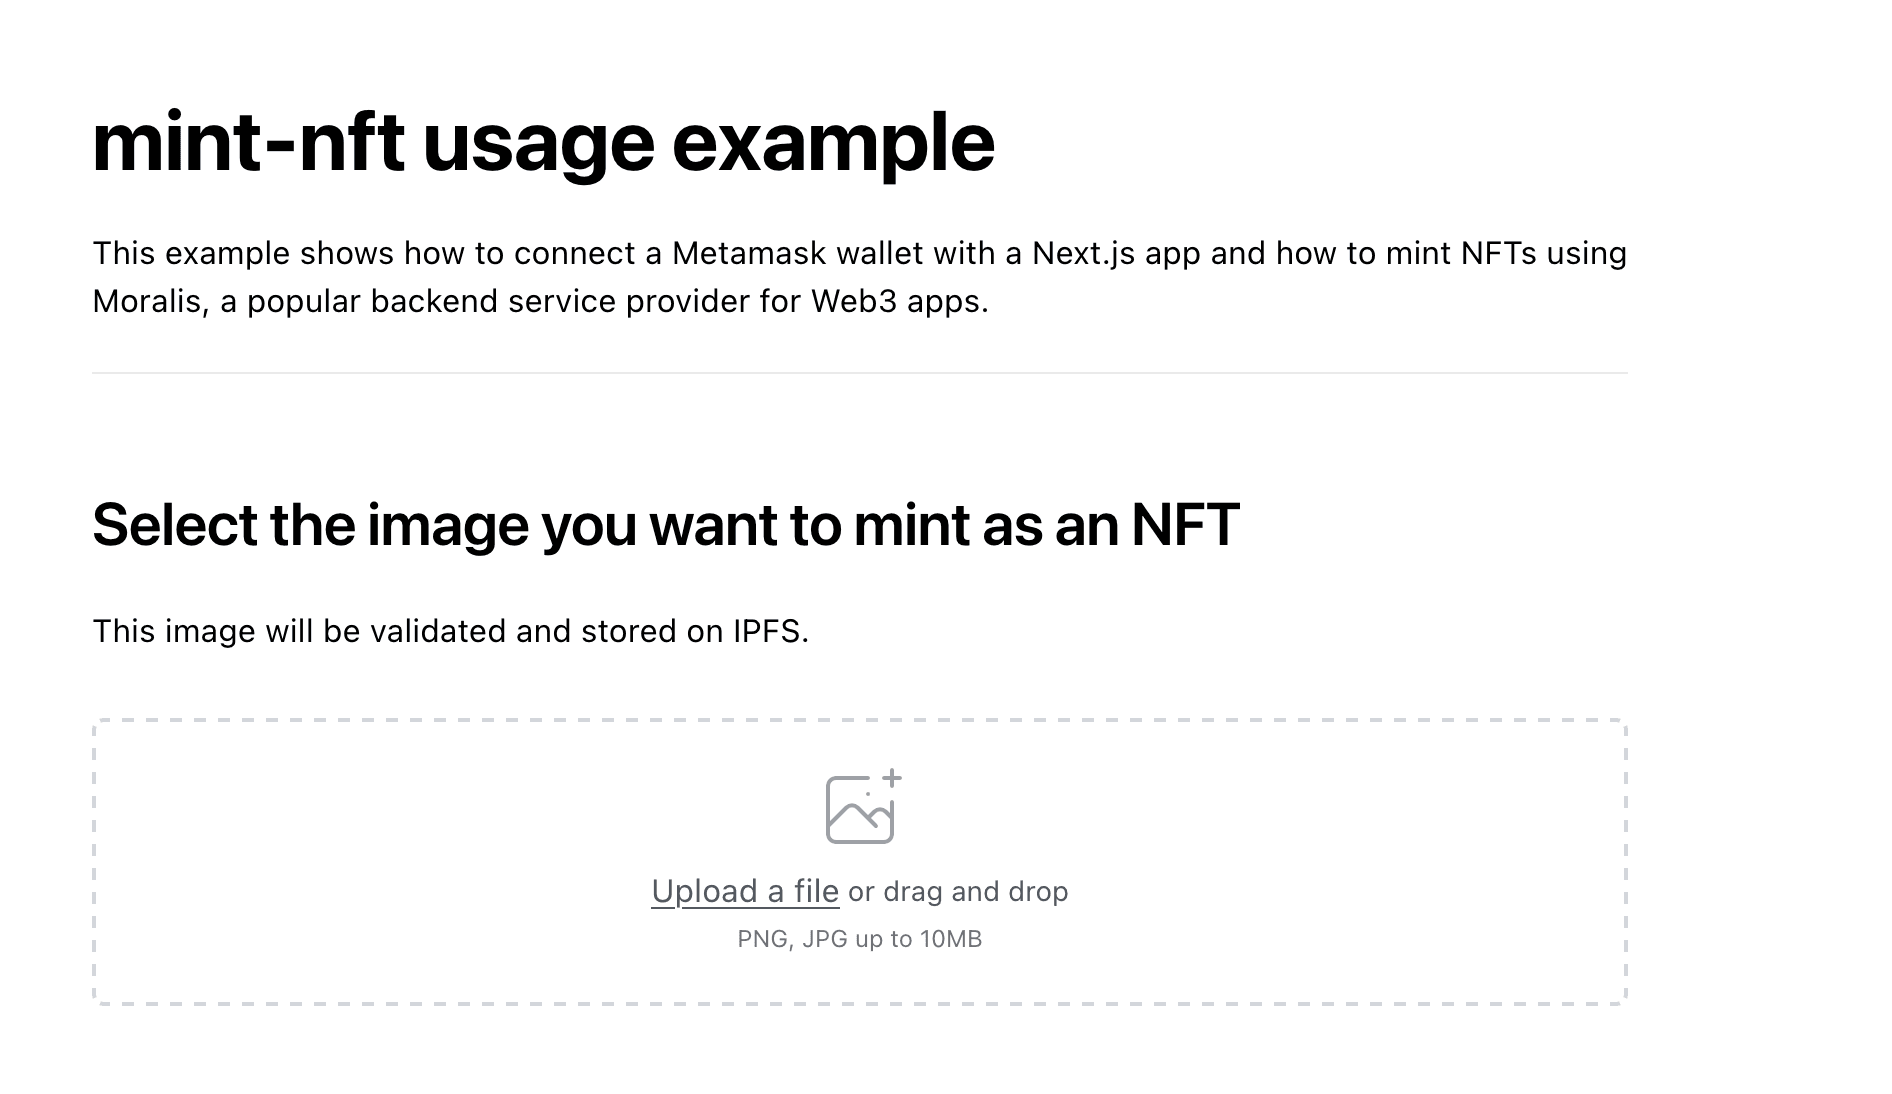Click the 'PNG, JPG up to 10MB' hint text

(x=862, y=938)
